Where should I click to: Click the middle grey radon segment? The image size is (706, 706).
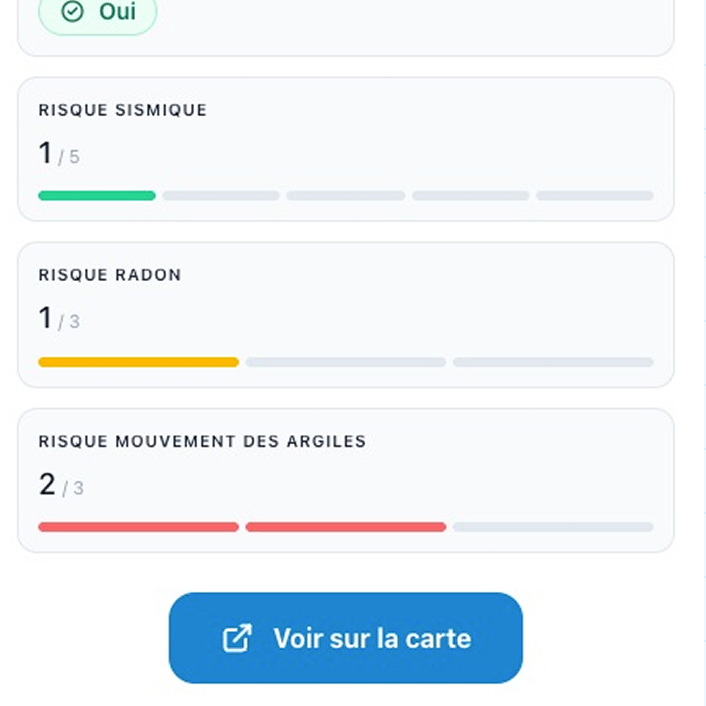point(346,362)
